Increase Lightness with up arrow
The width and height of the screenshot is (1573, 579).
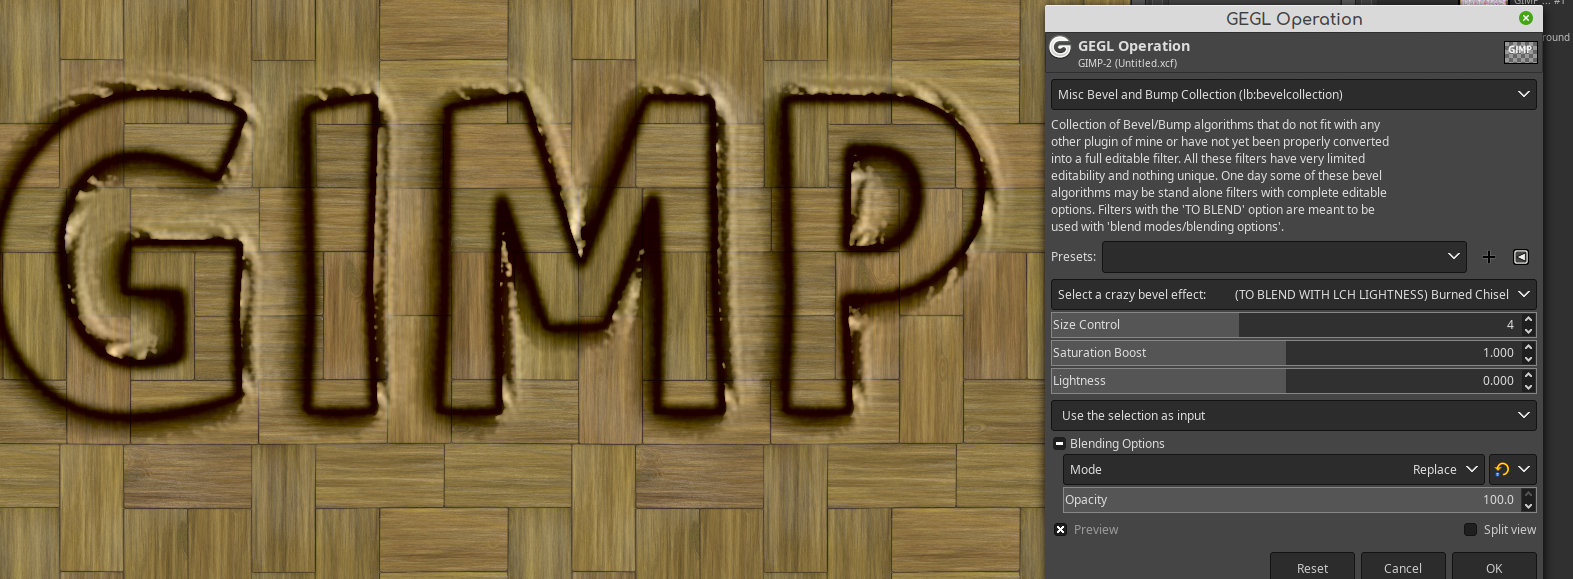(1528, 375)
